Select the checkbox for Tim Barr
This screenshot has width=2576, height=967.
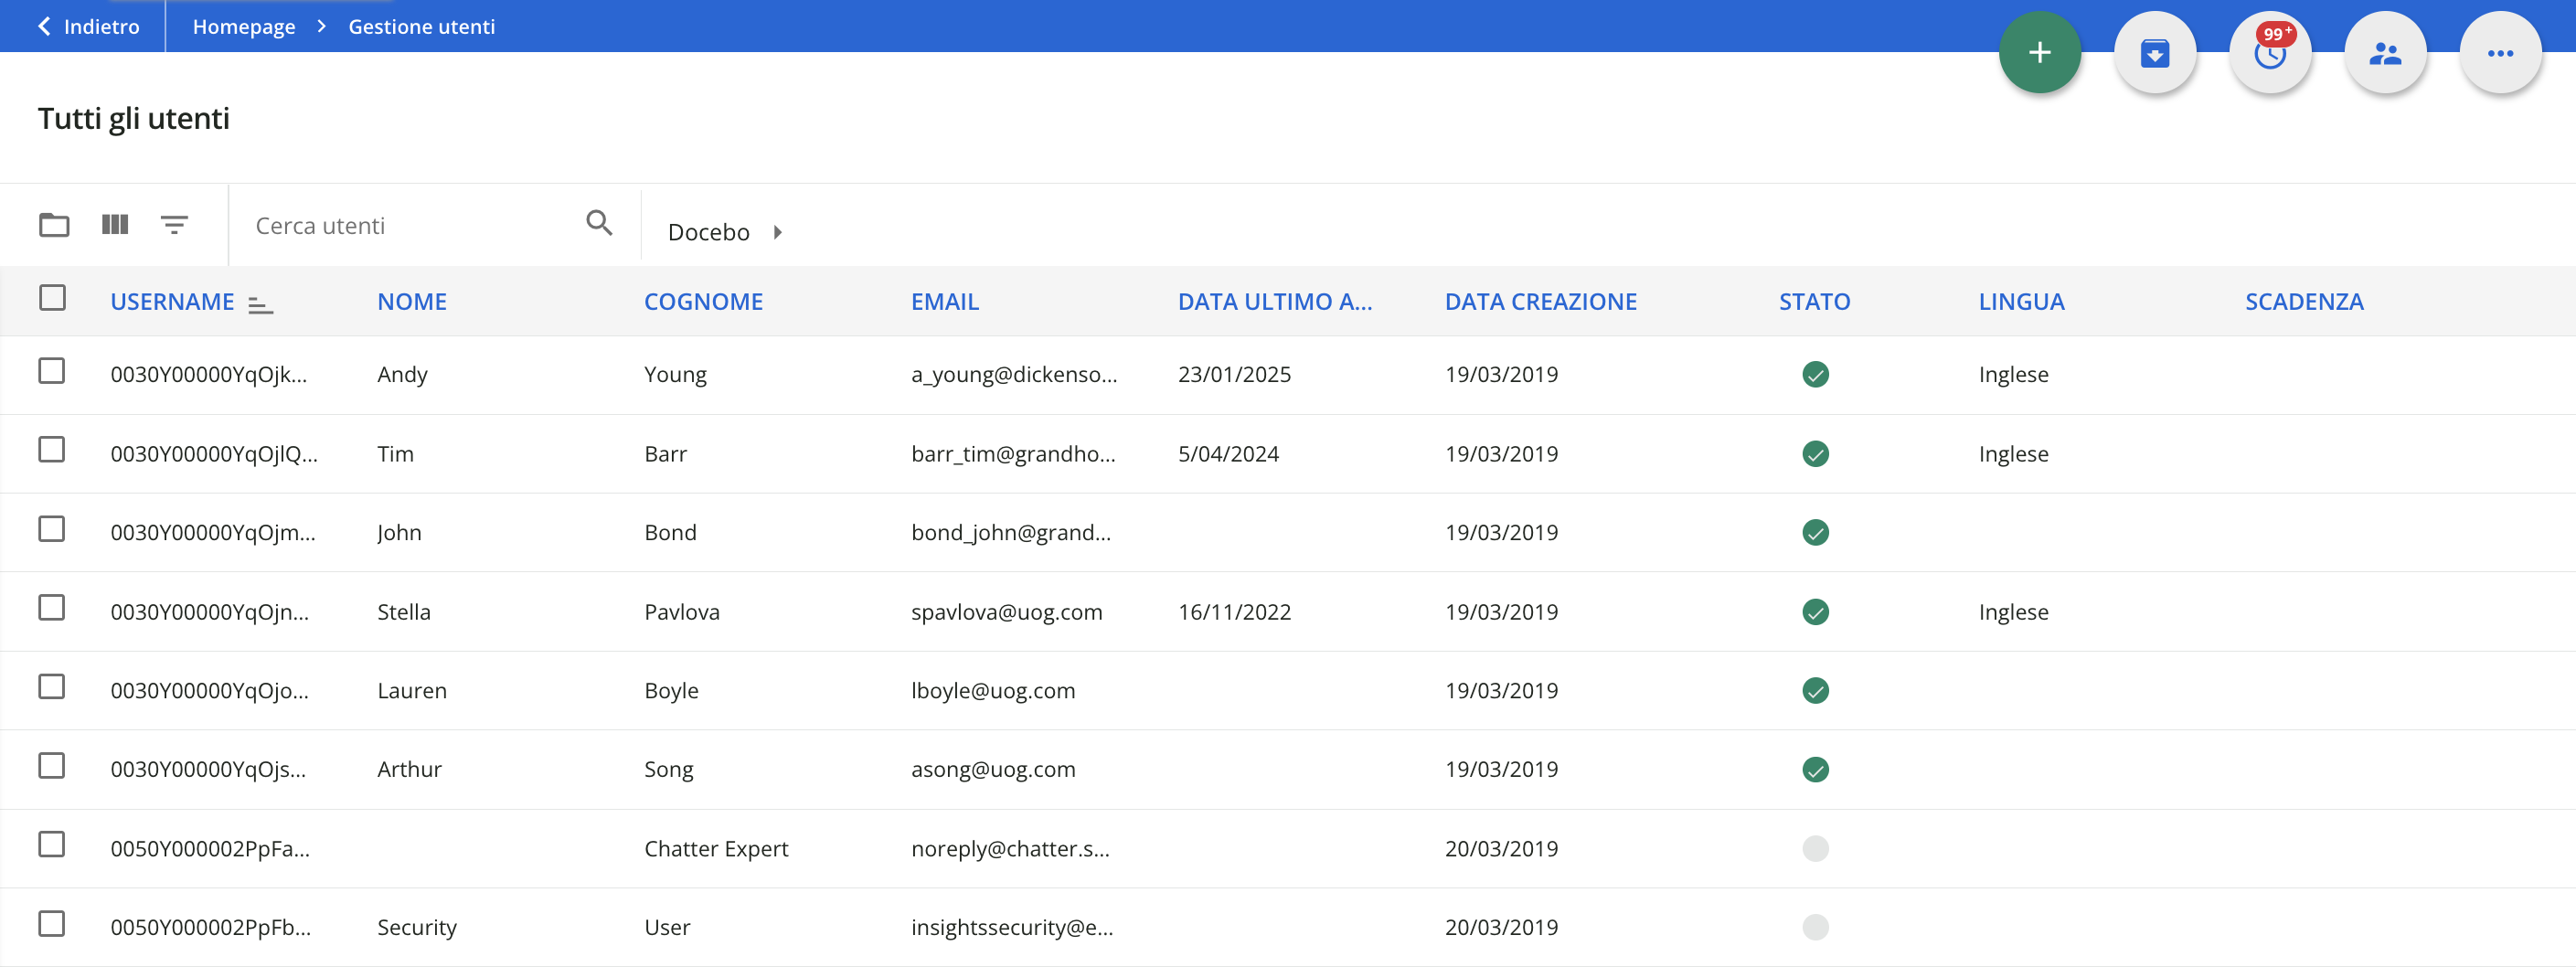(x=52, y=450)
